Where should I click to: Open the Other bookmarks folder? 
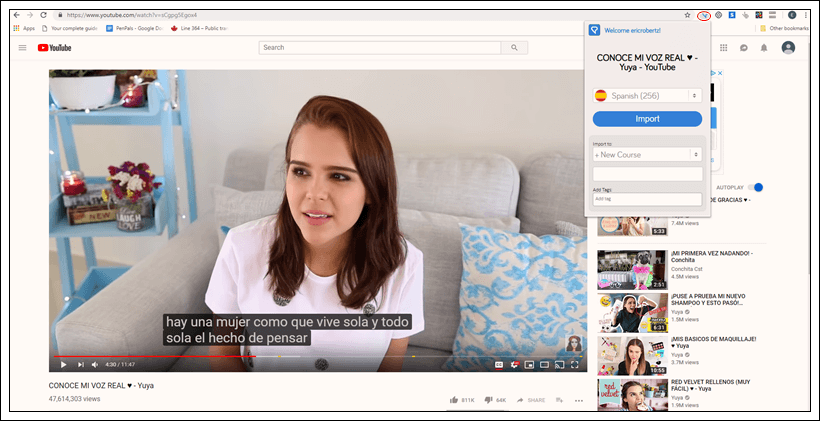point(786,28)
